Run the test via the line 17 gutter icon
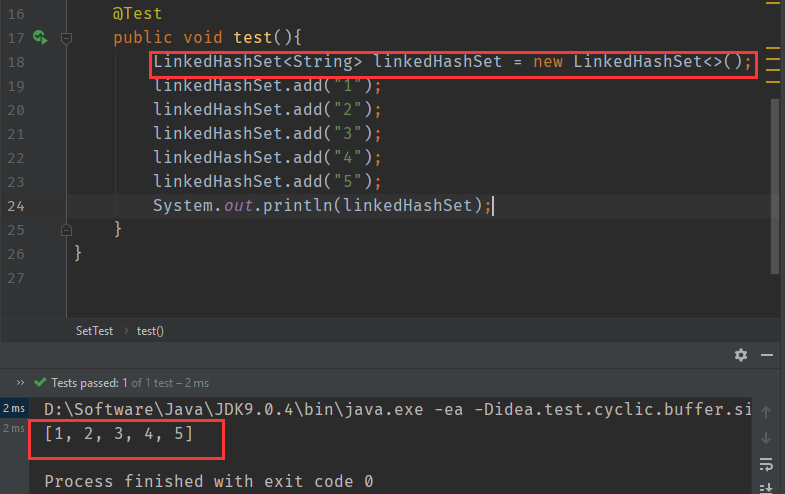Image resolution: width=785 pixels, height=494 pixels. pyautogui.click(x=41, y=37)
